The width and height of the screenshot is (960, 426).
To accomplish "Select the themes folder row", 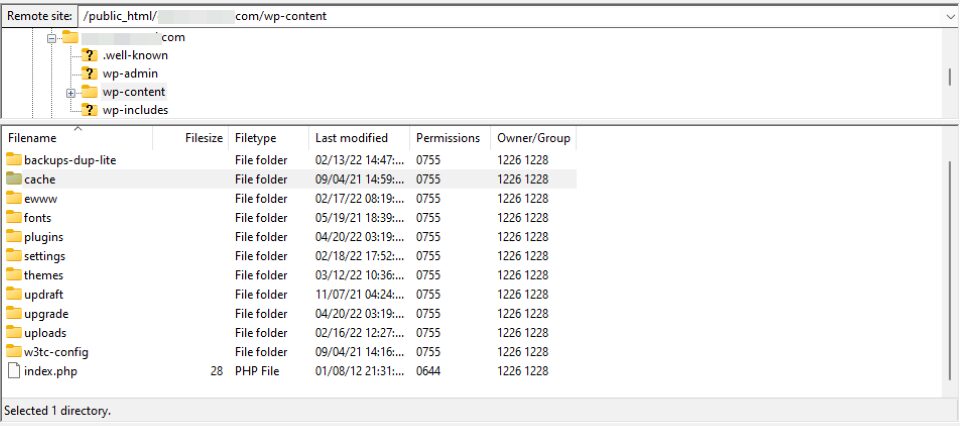I will coord(289,275).
